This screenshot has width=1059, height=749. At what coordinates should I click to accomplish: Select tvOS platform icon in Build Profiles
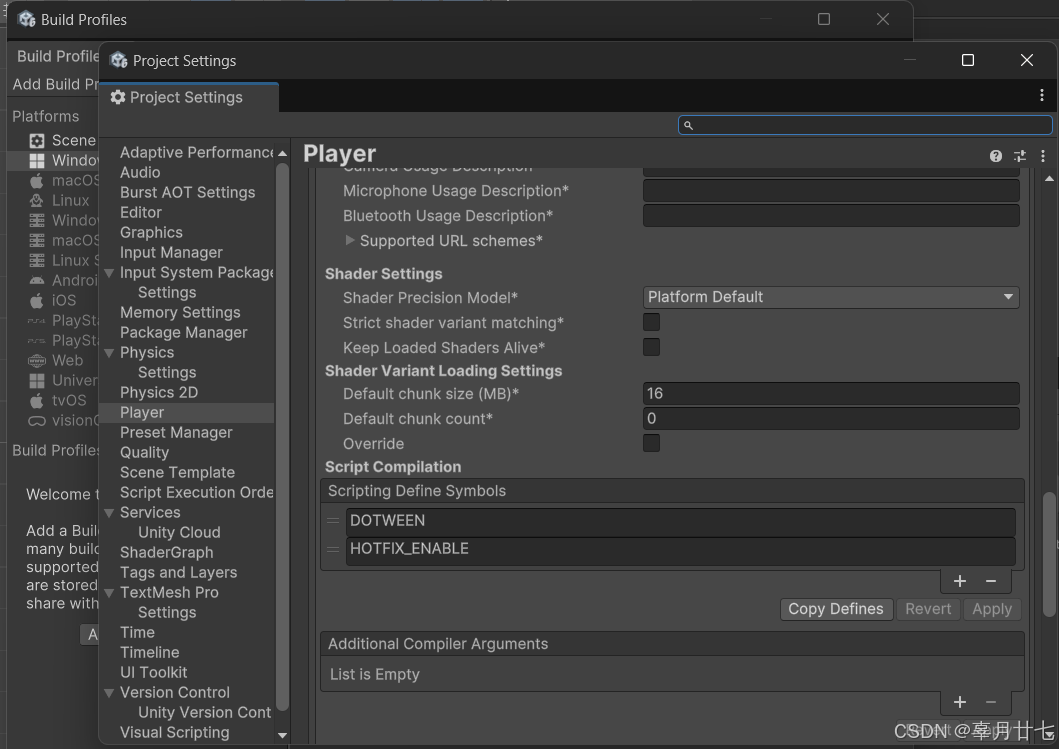click(36, 401)
